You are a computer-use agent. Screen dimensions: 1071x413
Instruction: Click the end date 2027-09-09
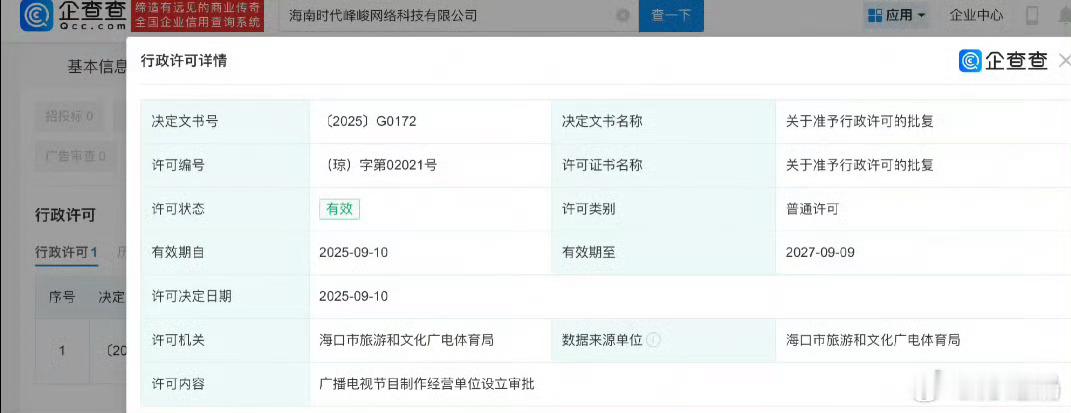[x=820, y=253]
